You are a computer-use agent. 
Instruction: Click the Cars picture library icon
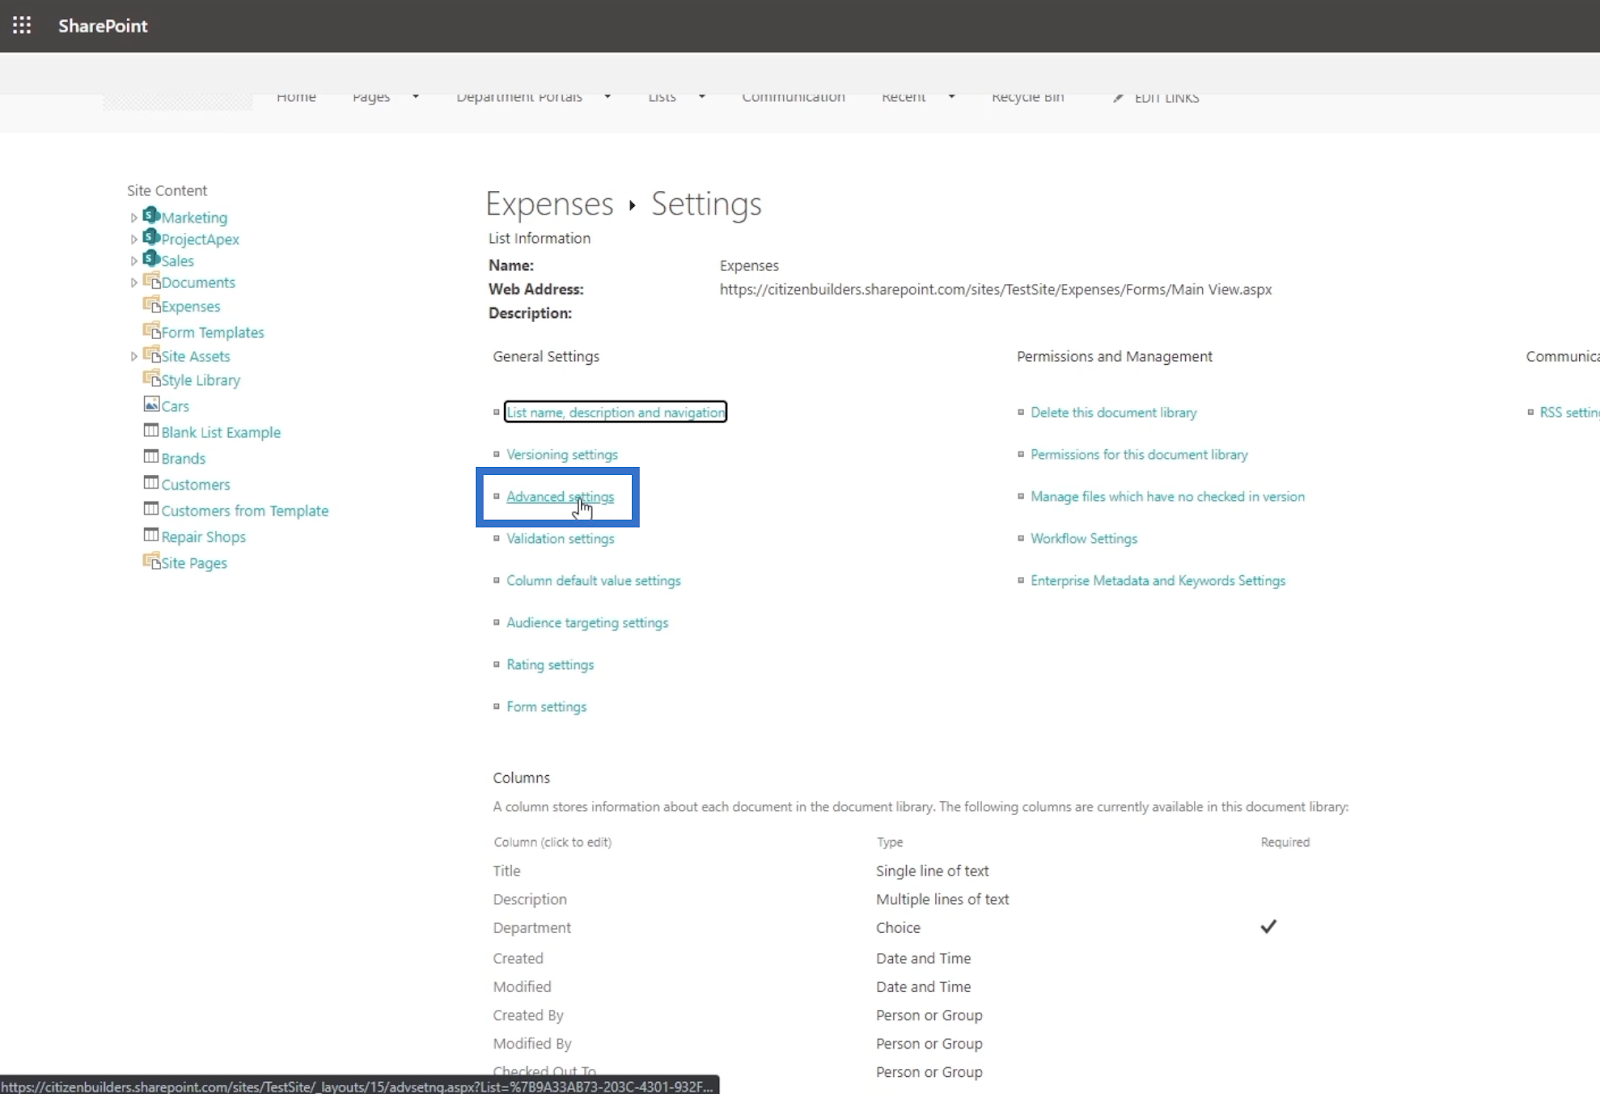[152, 404]
